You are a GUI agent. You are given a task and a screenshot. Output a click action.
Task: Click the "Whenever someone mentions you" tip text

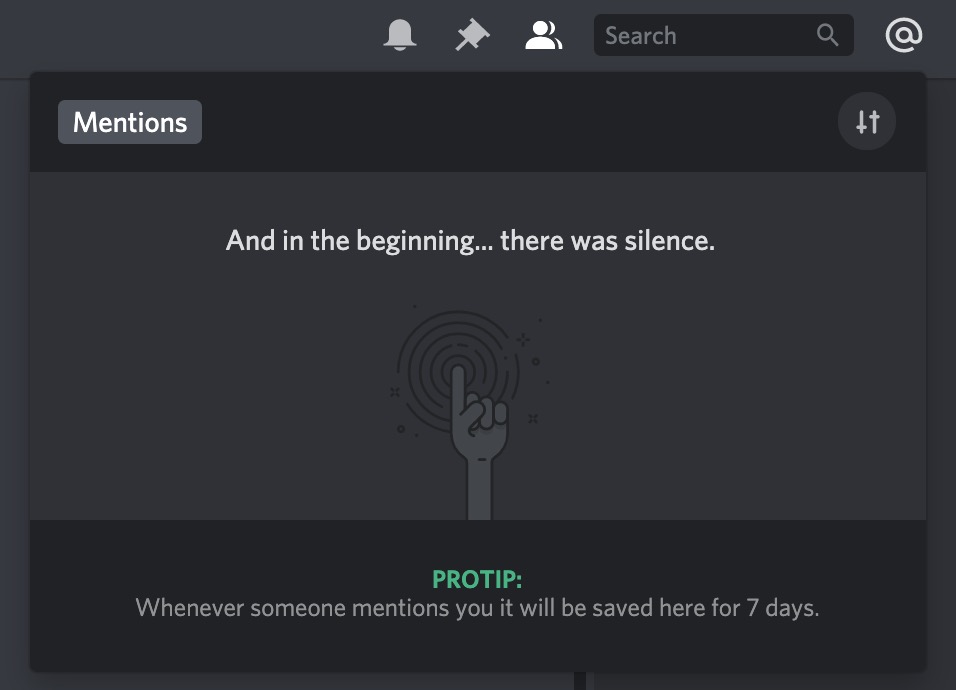pyautogui.click(x=477, y=607)
